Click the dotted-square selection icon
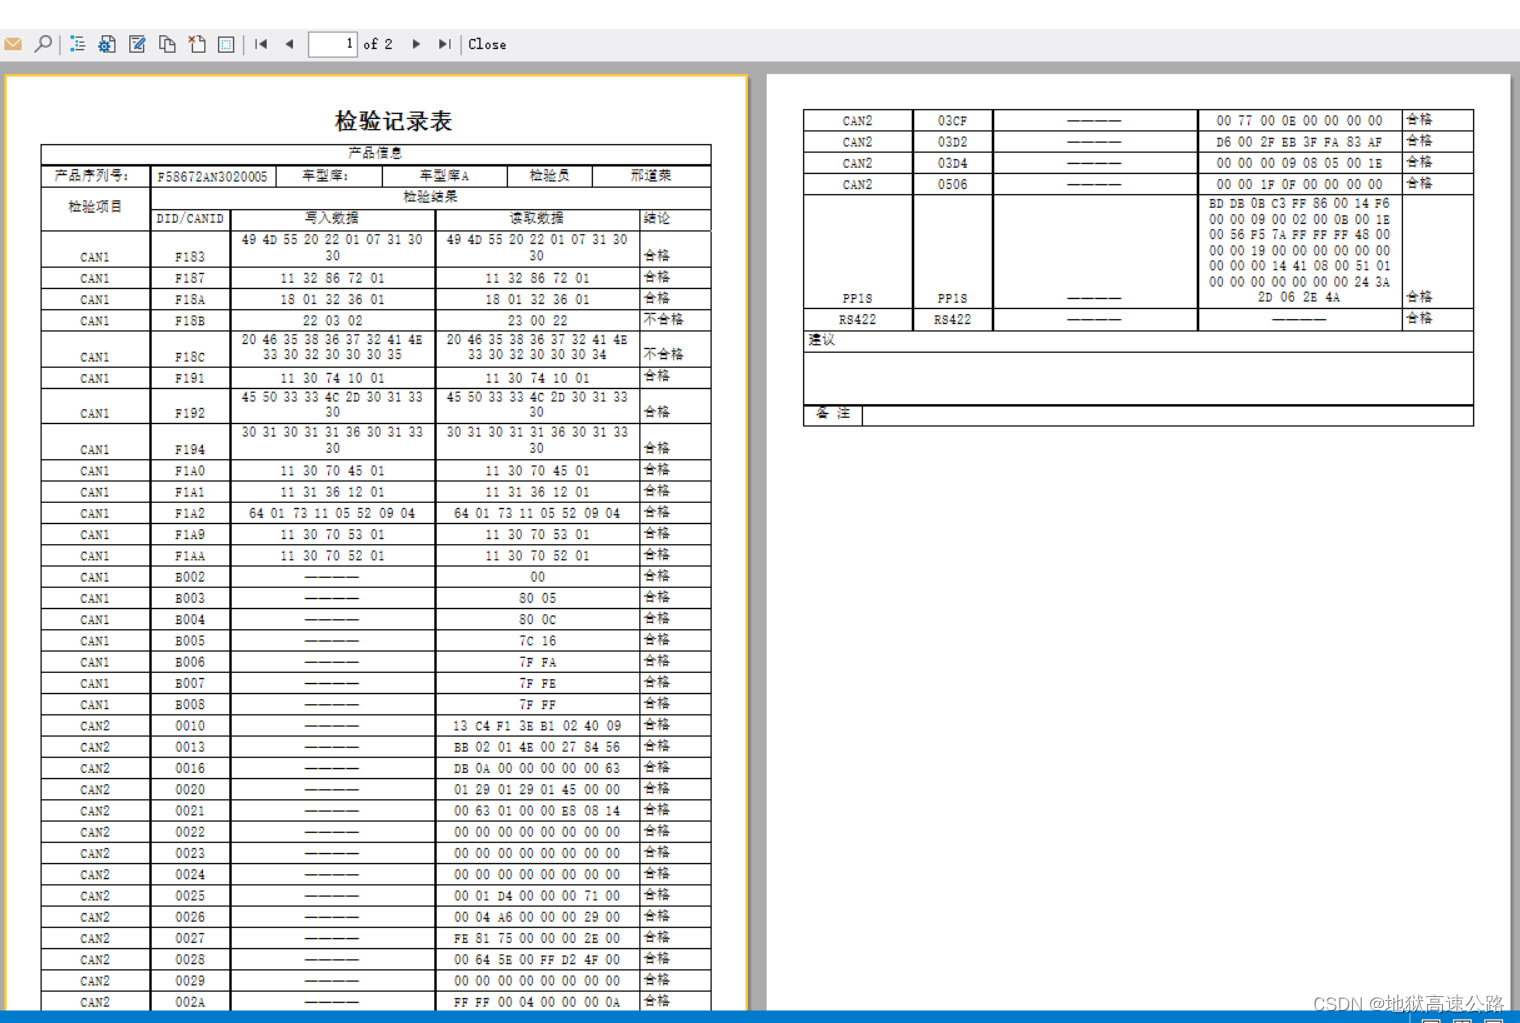 (x=226, y=44)
